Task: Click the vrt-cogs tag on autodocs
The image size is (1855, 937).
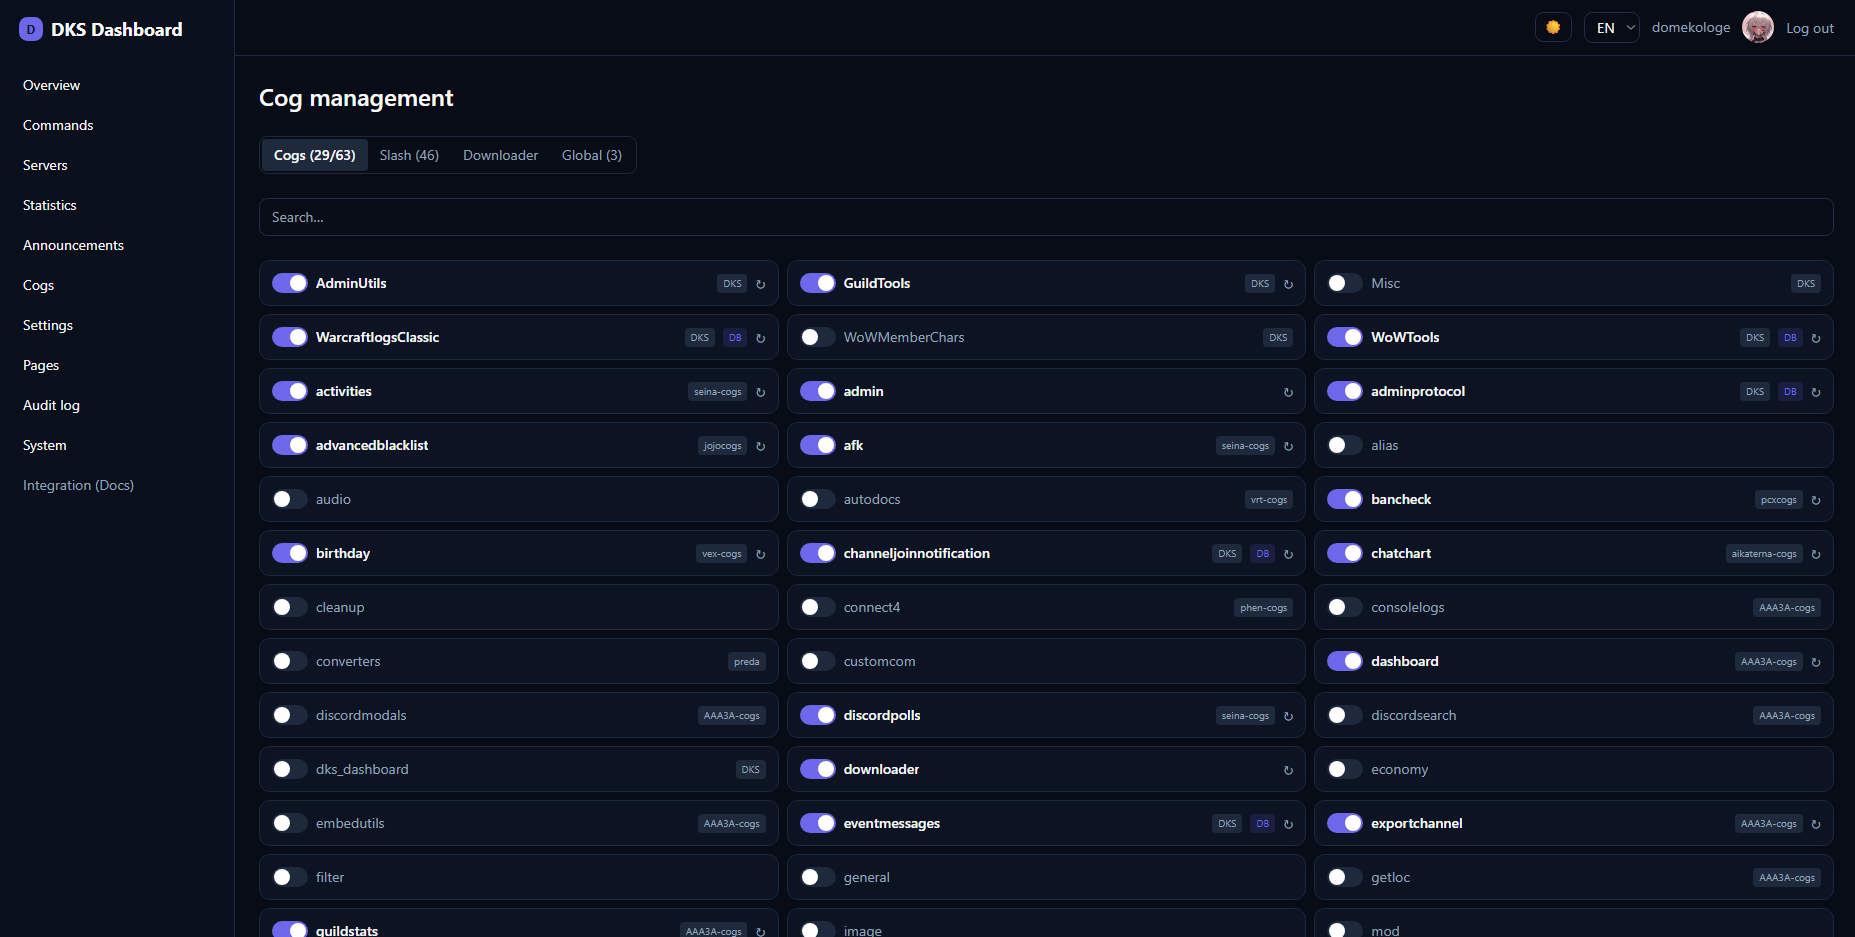Action: click(x=1269, y=499)
